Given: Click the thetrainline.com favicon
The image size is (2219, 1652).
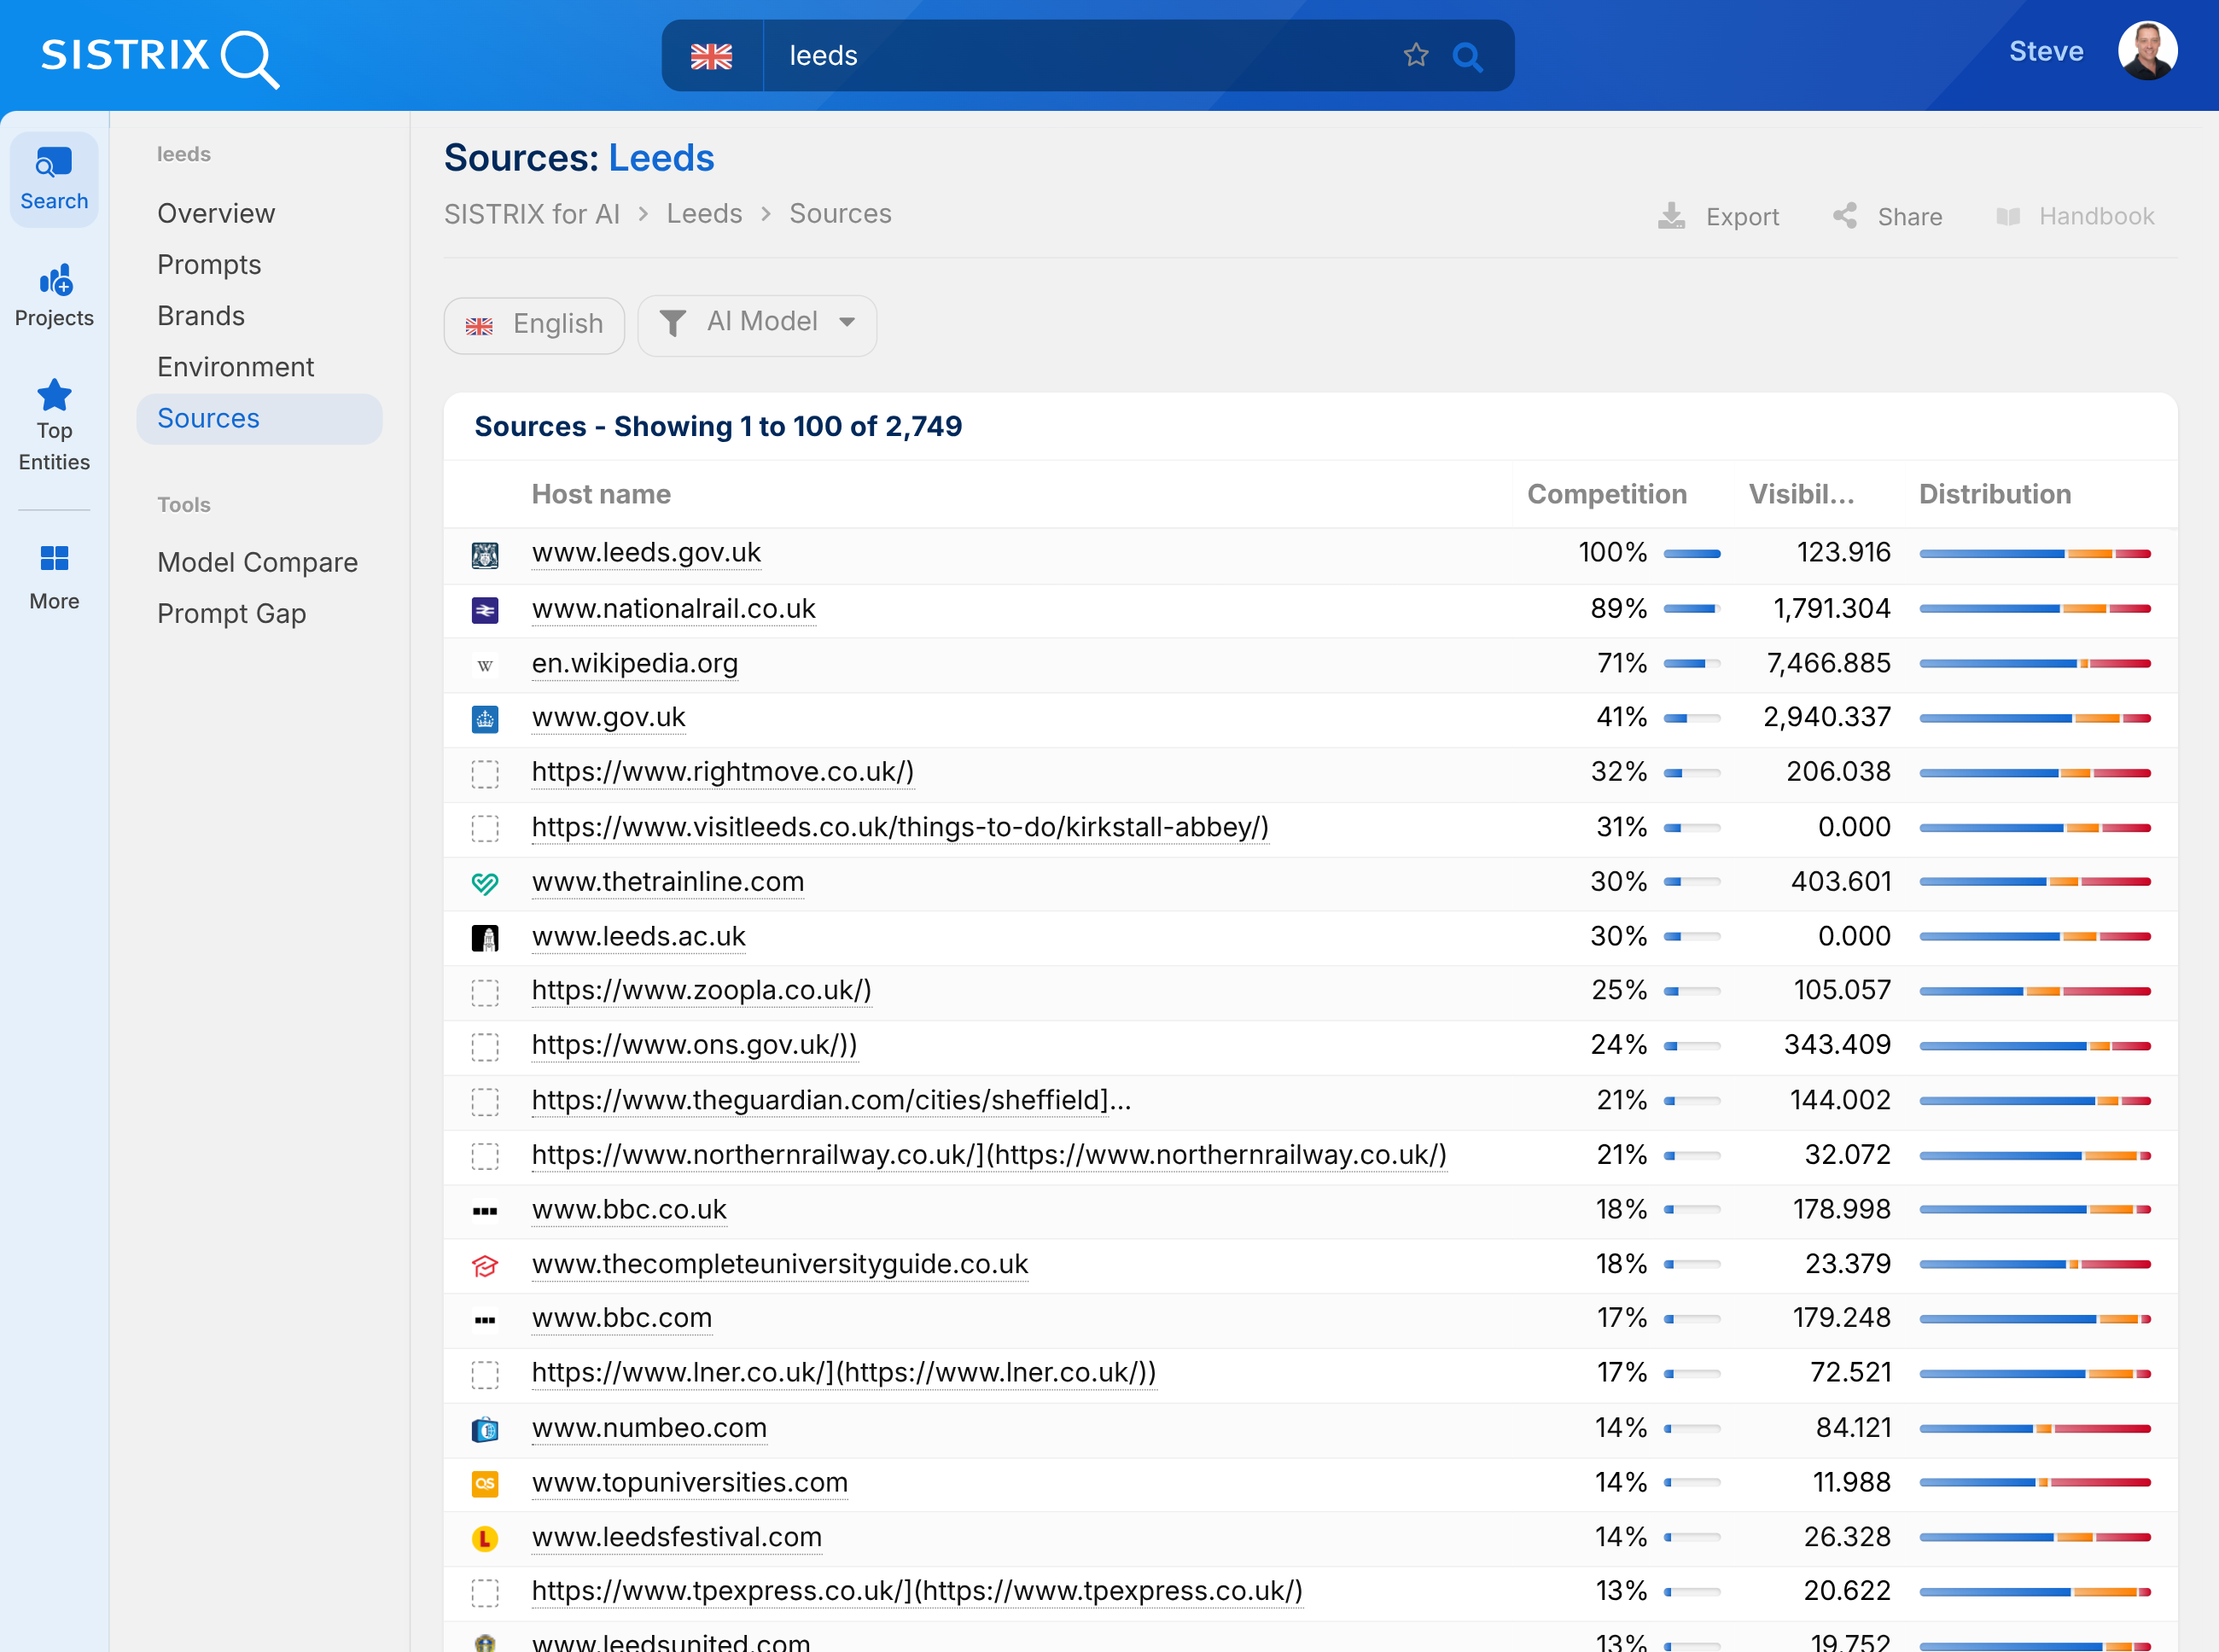Looking at the screenshot, I should pos(485,883).
